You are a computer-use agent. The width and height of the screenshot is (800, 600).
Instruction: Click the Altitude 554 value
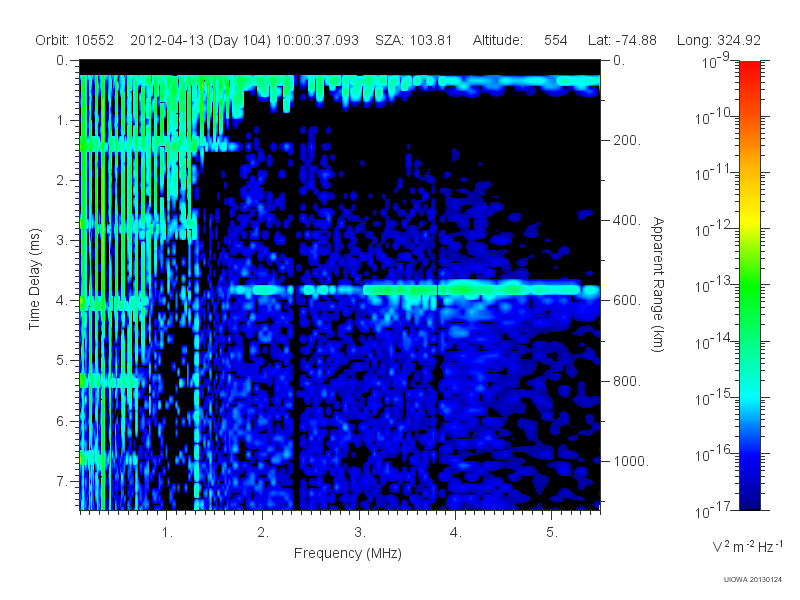(555, 40)
